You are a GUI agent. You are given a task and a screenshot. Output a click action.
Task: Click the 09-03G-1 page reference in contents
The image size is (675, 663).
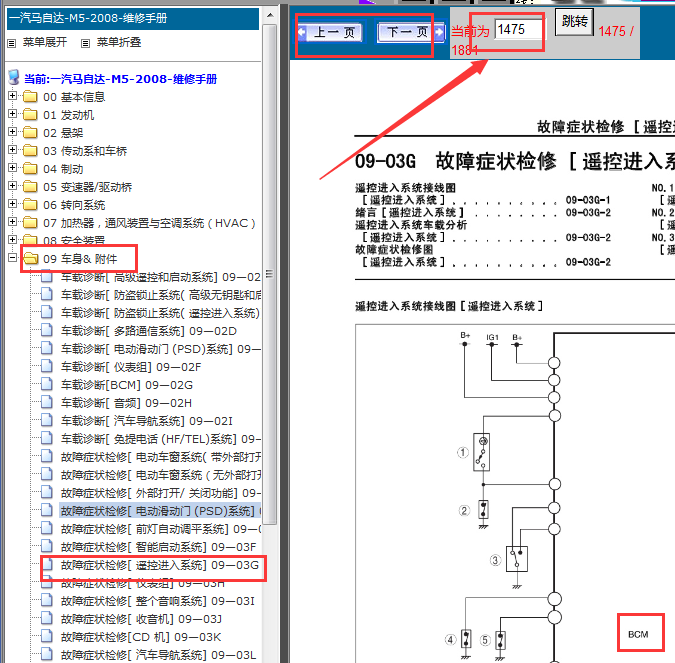[x=588, y=200]
